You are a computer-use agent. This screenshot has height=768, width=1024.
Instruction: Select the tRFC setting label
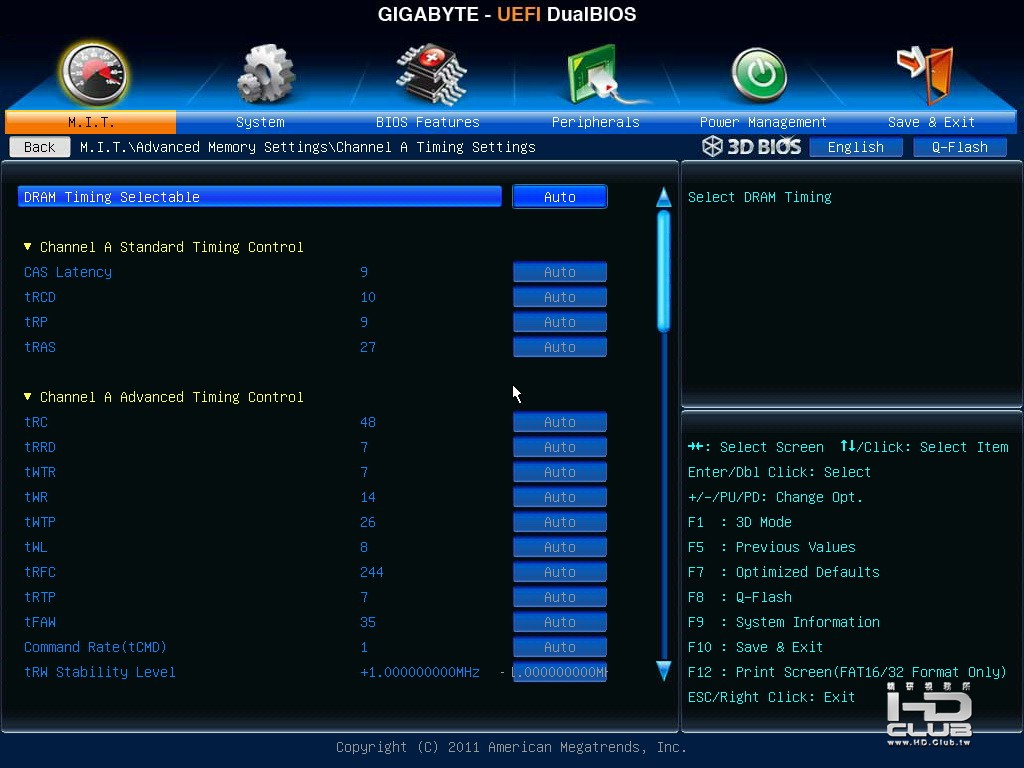coord(40,572)
